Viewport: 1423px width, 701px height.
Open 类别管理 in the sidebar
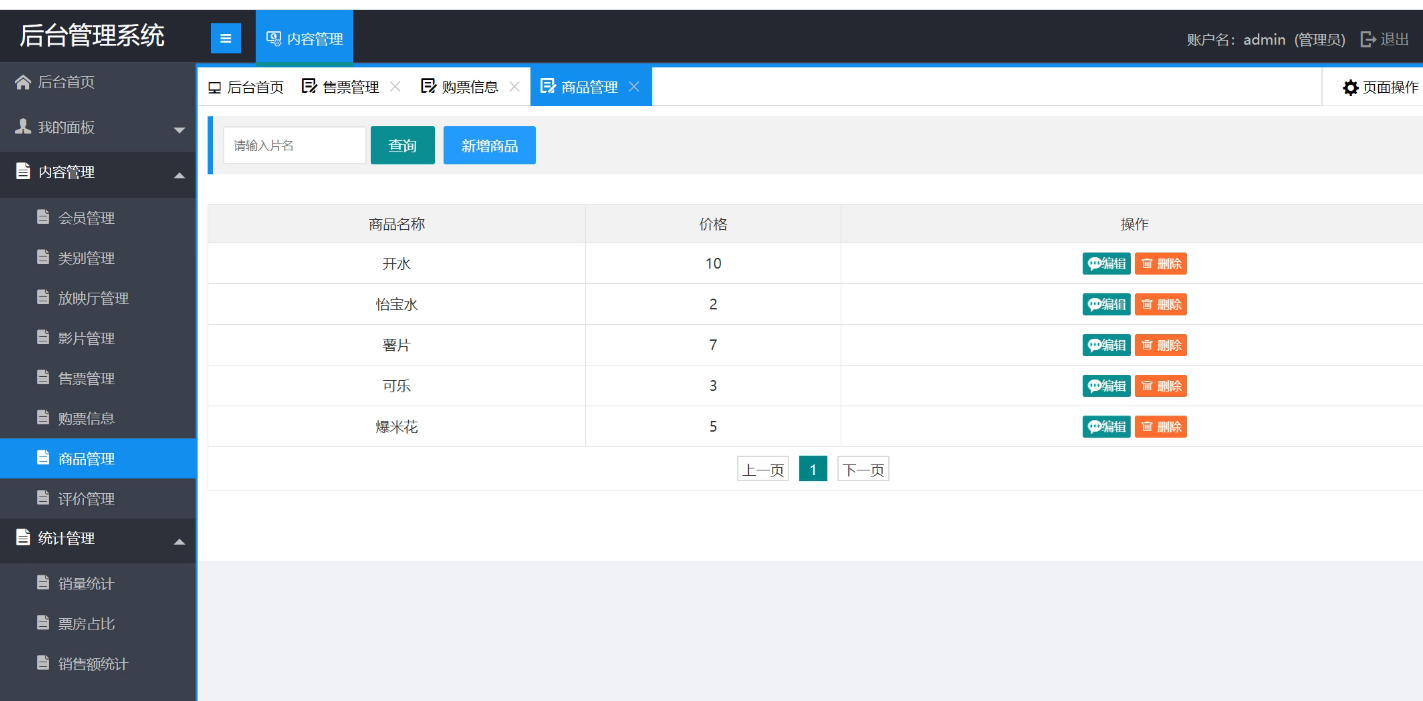tap(98, 258)
